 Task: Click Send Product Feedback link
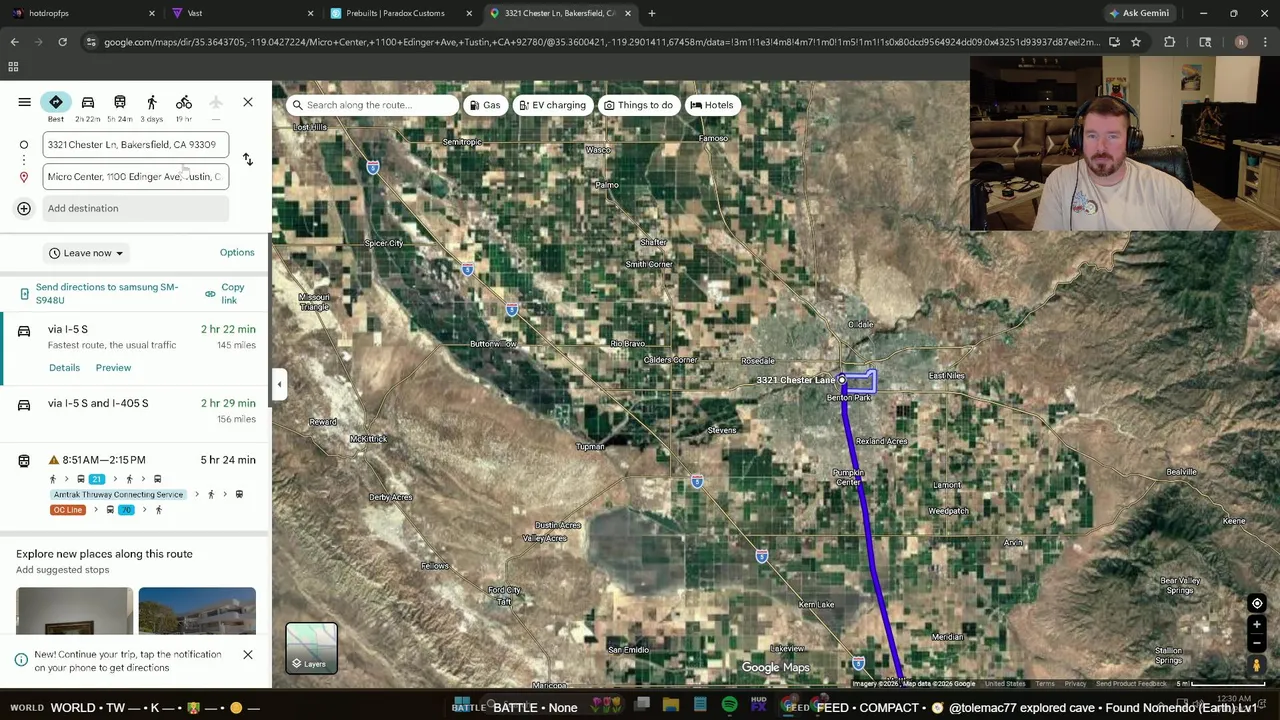tap(1131, 684)
